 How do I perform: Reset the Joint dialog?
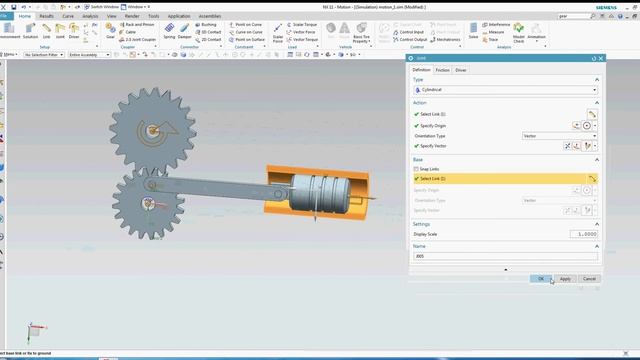point(594,58)
